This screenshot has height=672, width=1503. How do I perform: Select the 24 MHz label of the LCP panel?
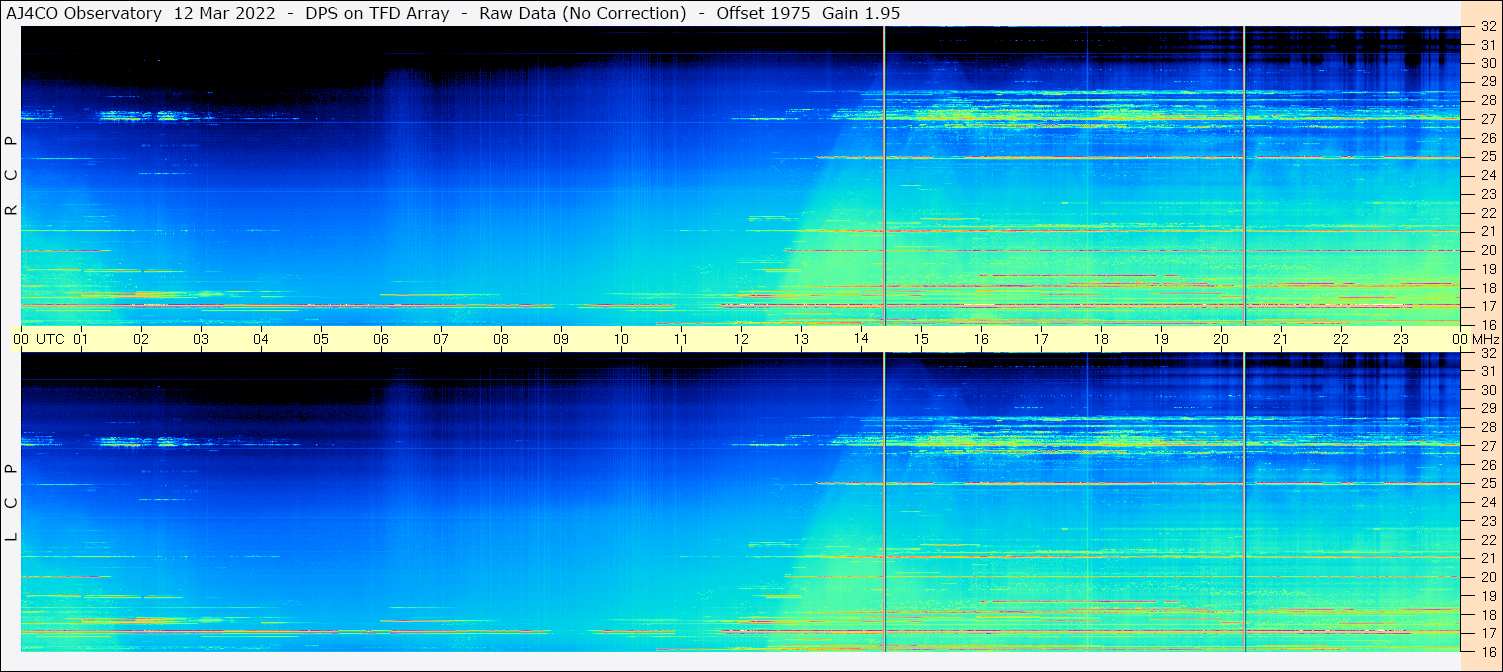1487,503
